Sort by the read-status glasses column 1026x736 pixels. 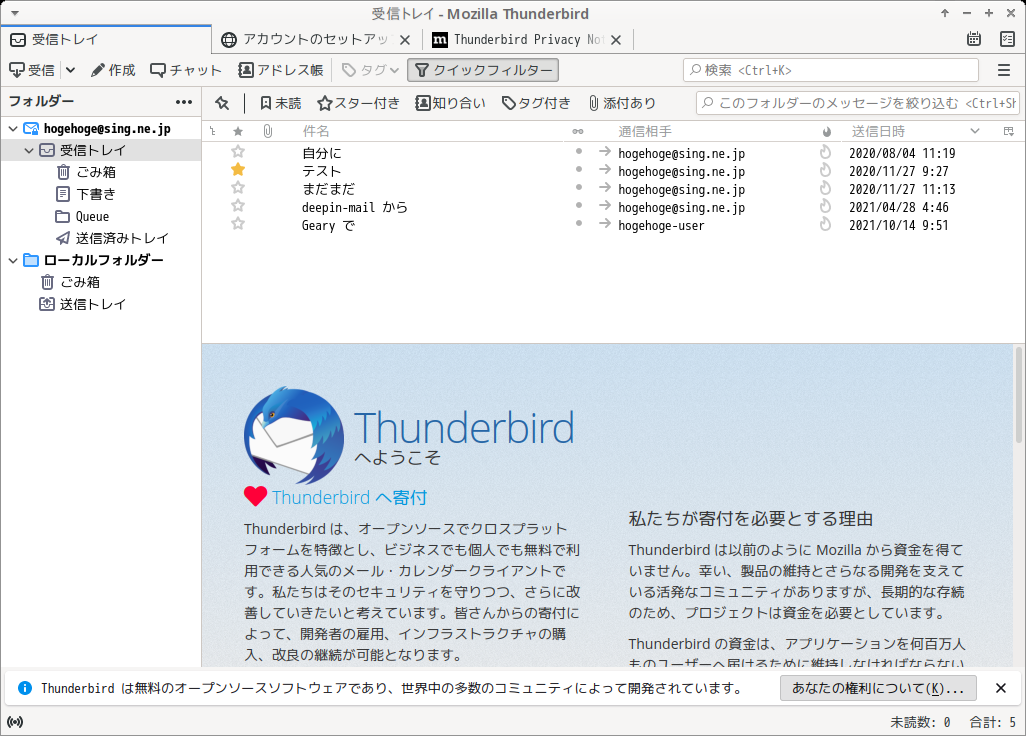click(x=578, y=131)
